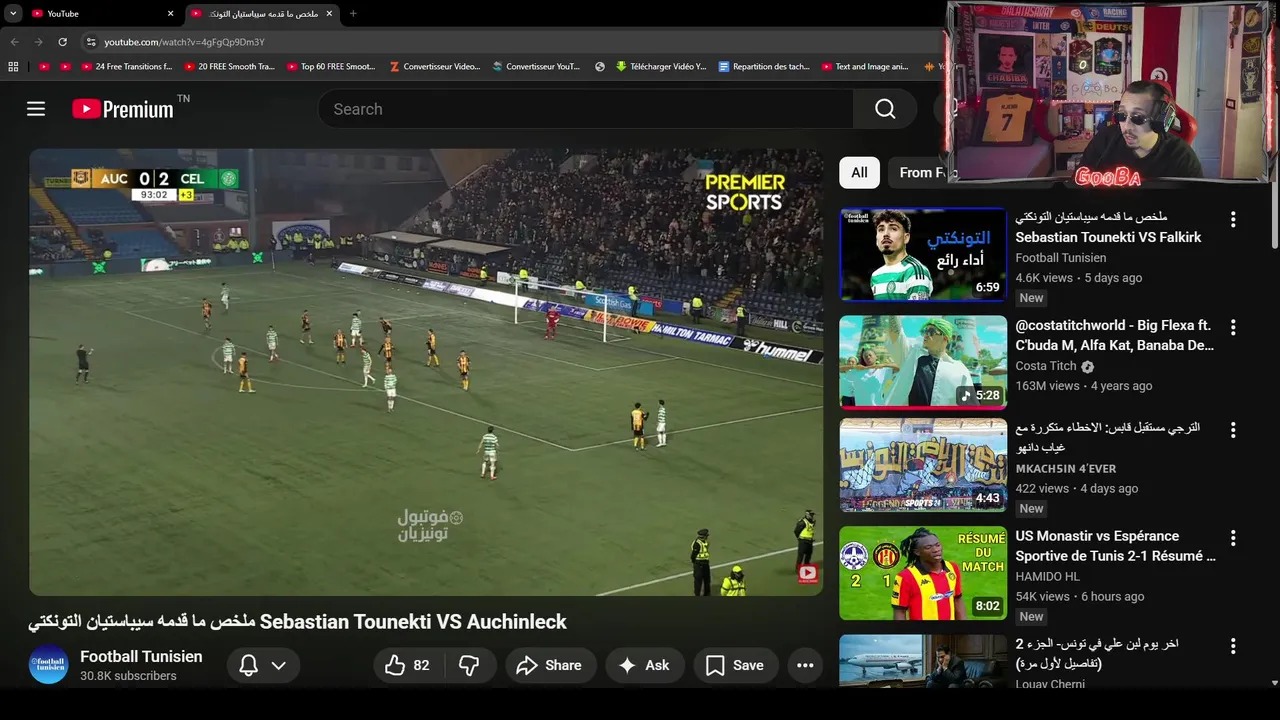Viewport: 1280px width, 720px height.
Task: Close the active Arabic-titled video tab
Action: coord(329,14)
